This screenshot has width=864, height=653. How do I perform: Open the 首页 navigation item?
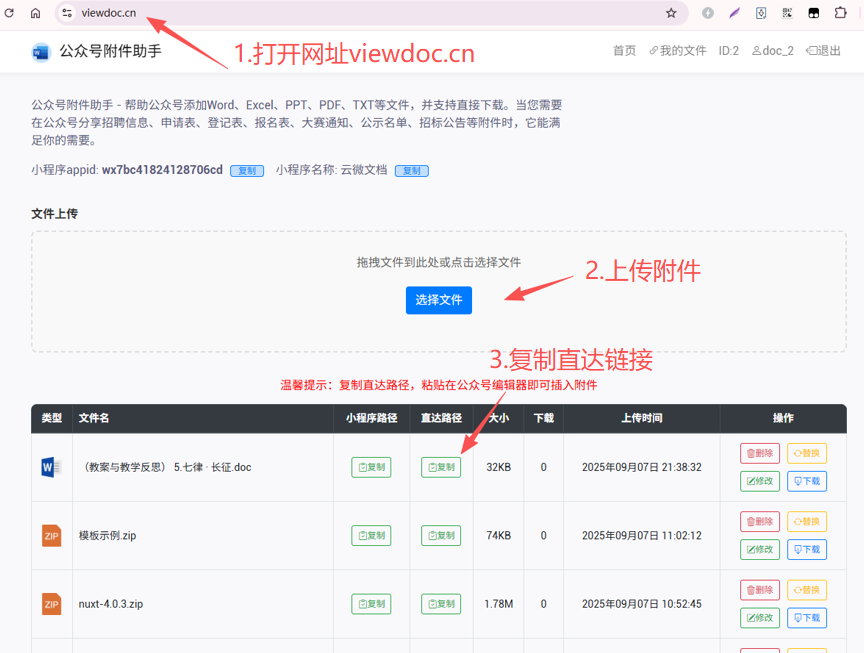coord(624,51)
